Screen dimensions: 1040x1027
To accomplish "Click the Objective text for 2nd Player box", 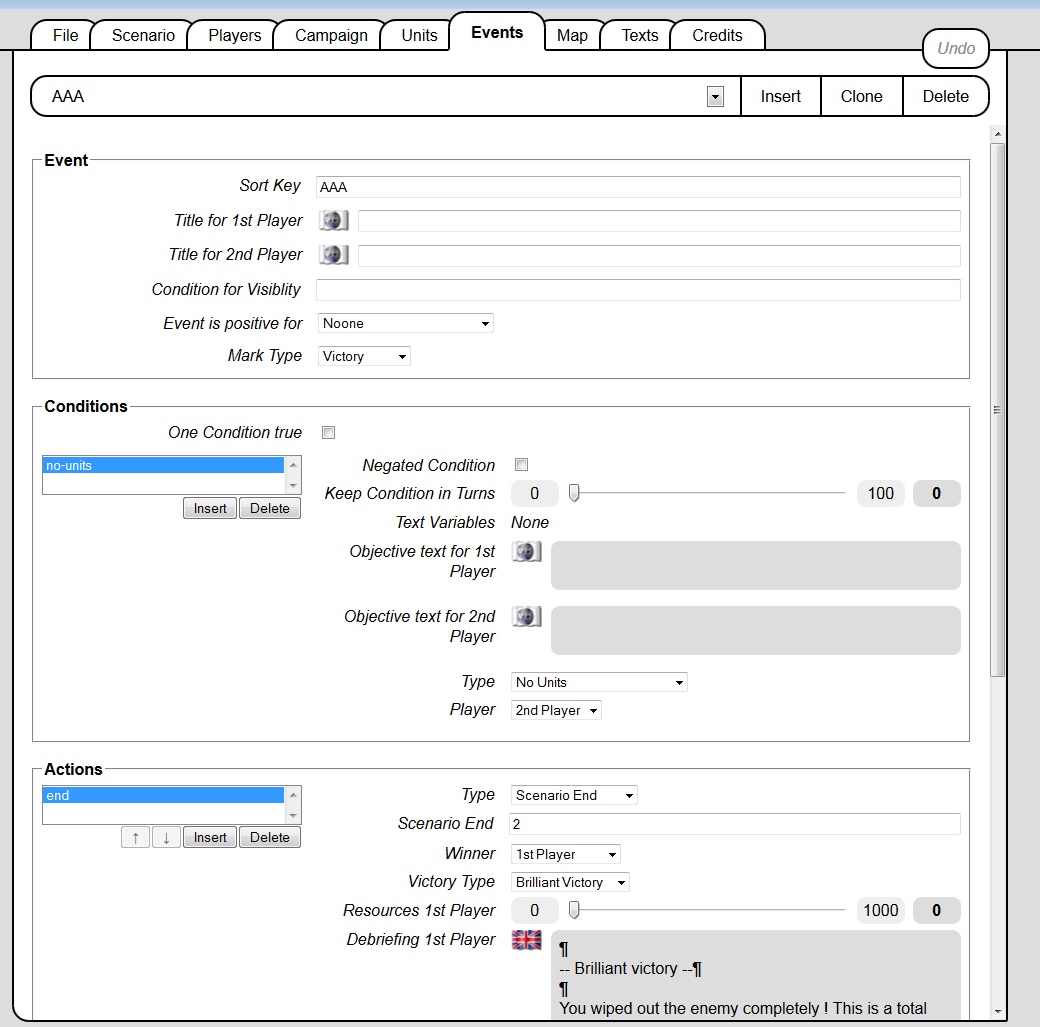I will click(x=755, y=630).
